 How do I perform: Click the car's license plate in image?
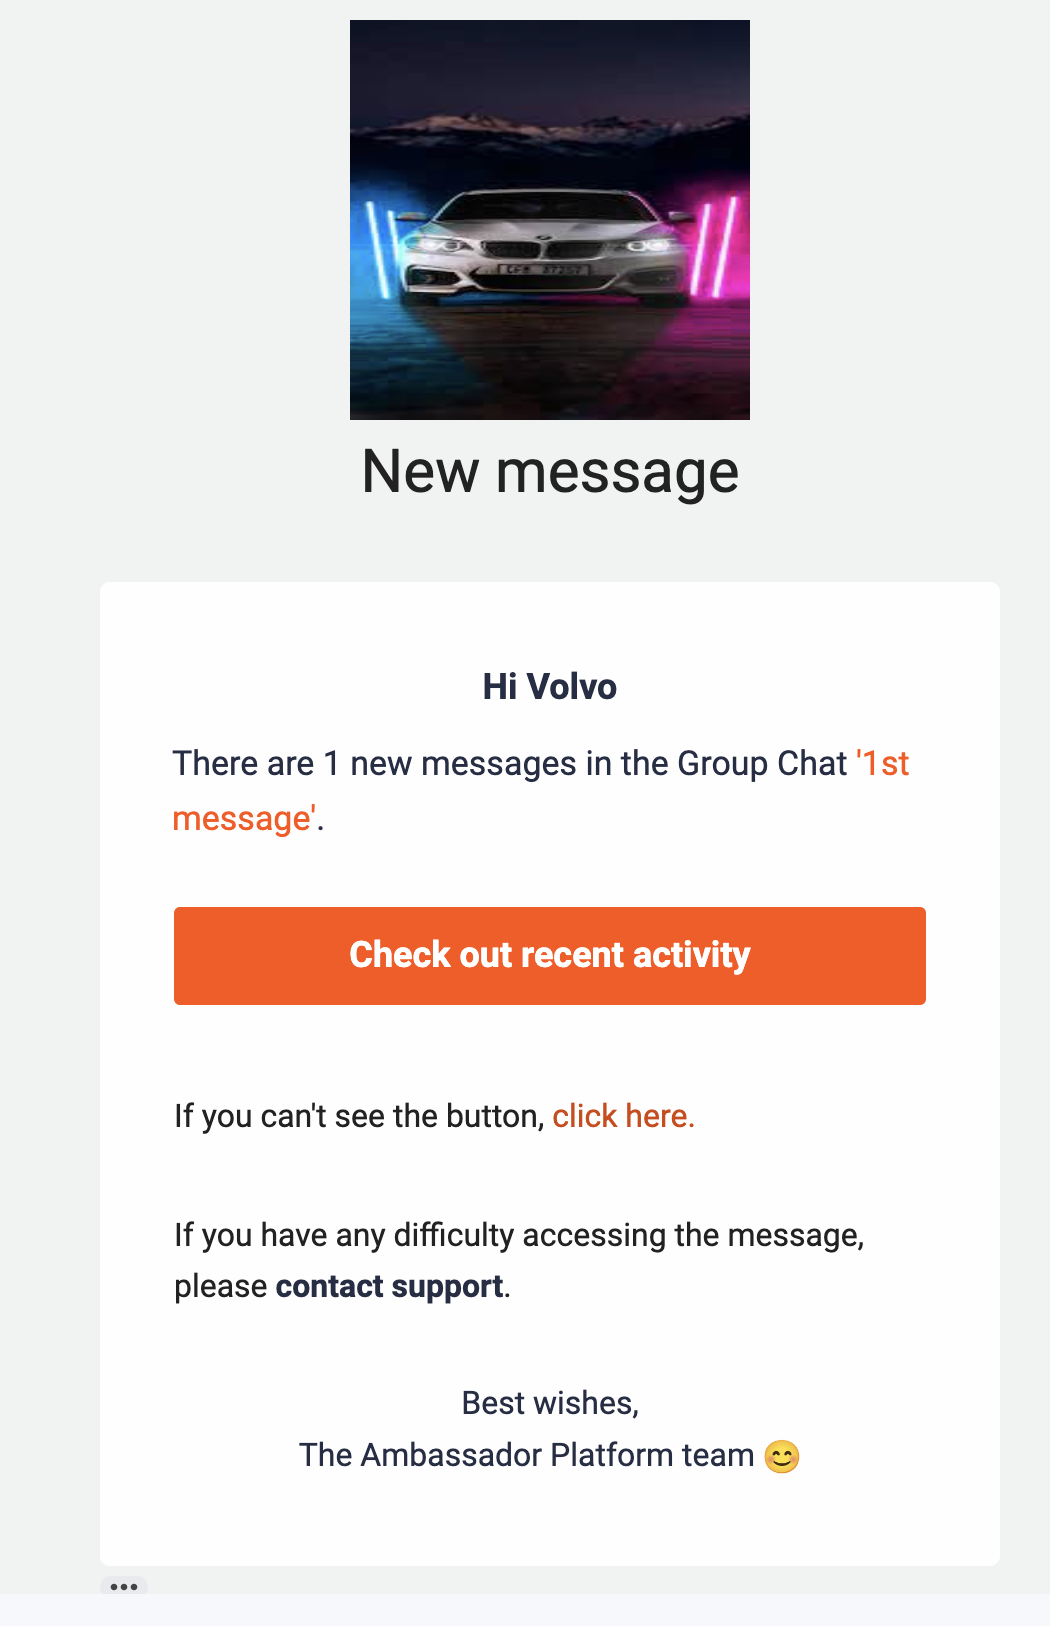545,270
